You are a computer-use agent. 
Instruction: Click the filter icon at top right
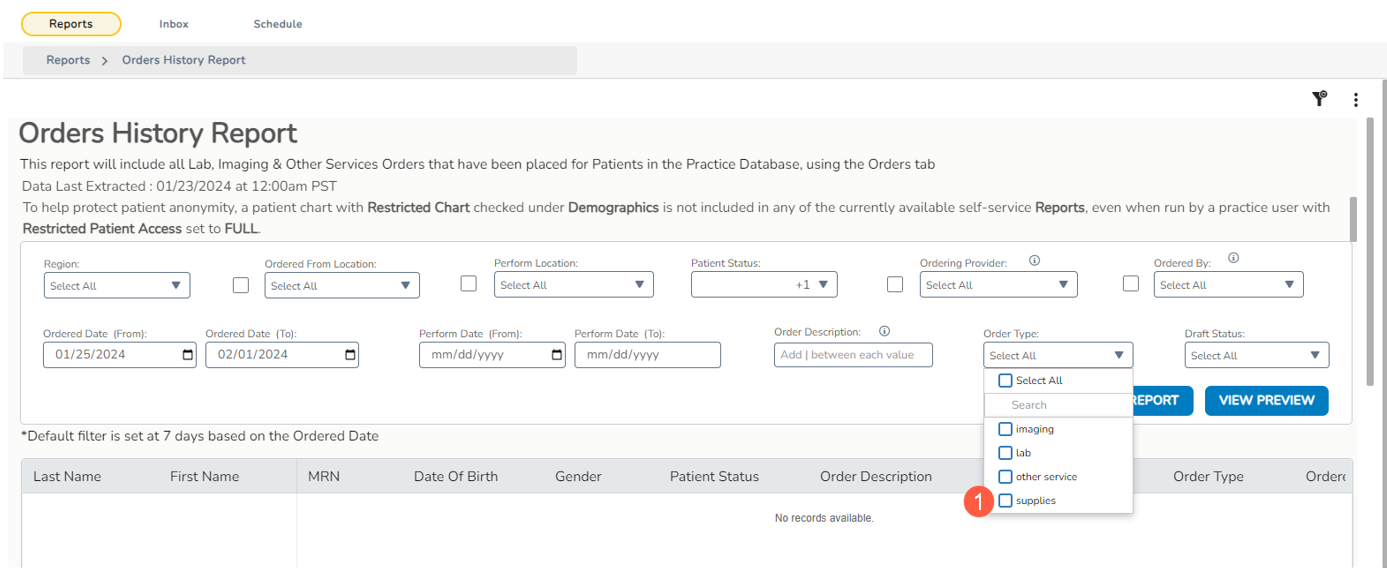coord(1319,98)
